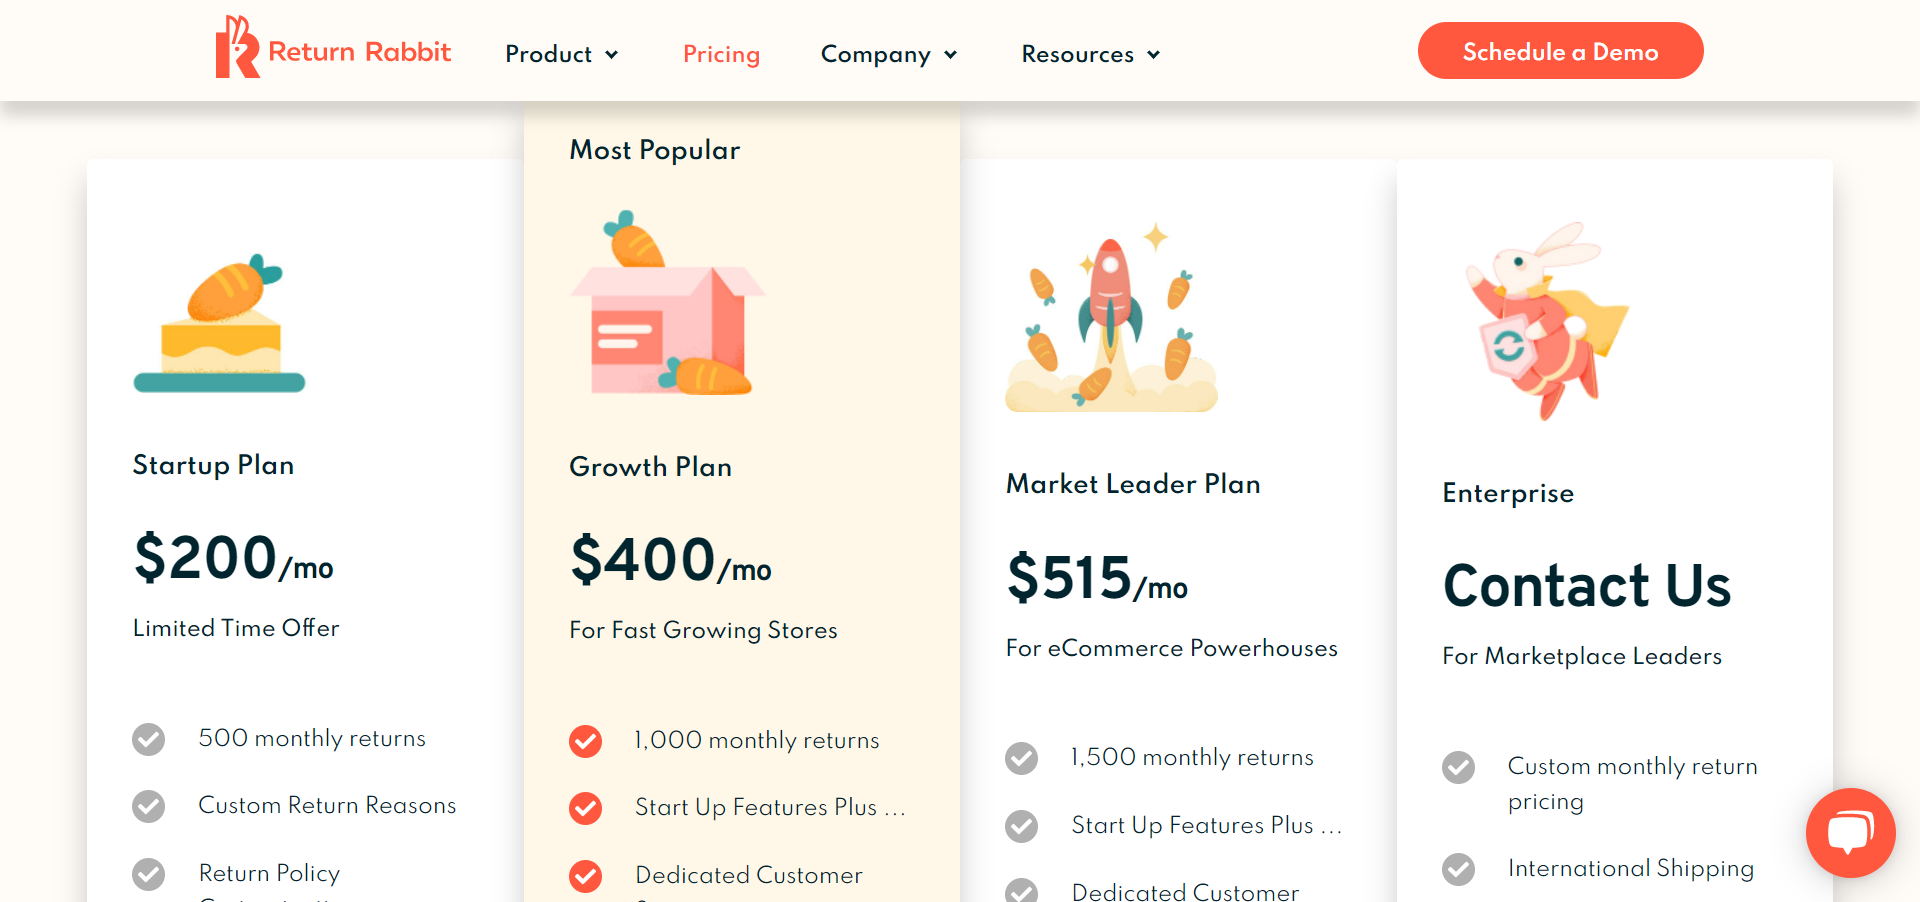Expand the Product dropdown menu

tap(562, 55)
